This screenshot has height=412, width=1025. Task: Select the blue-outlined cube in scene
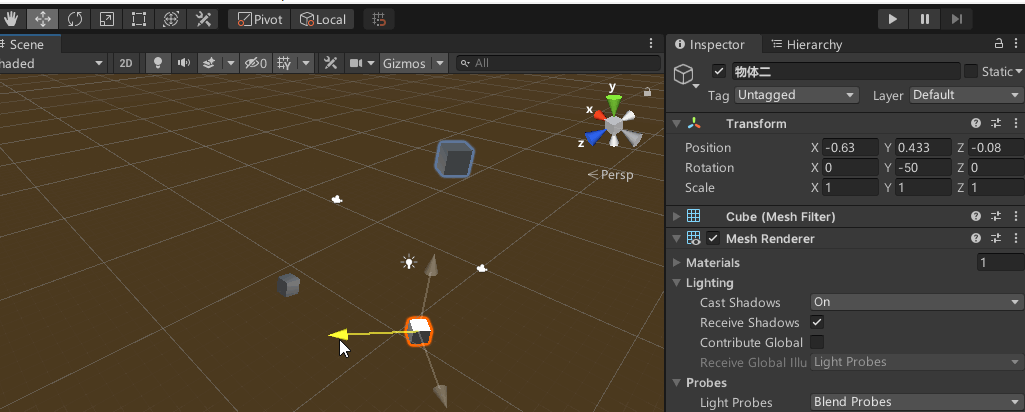click(x=454, y=159)
